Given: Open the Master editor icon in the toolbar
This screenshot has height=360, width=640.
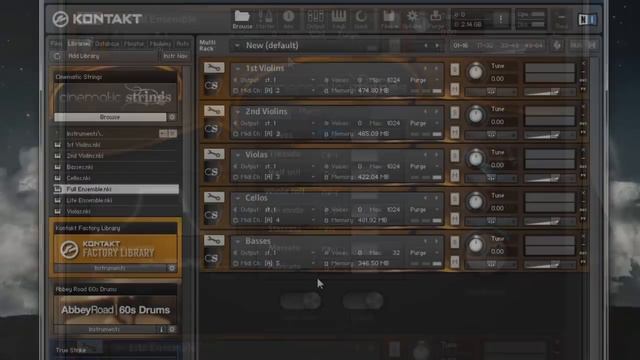Looking at the screenshot, I should 265,17.
